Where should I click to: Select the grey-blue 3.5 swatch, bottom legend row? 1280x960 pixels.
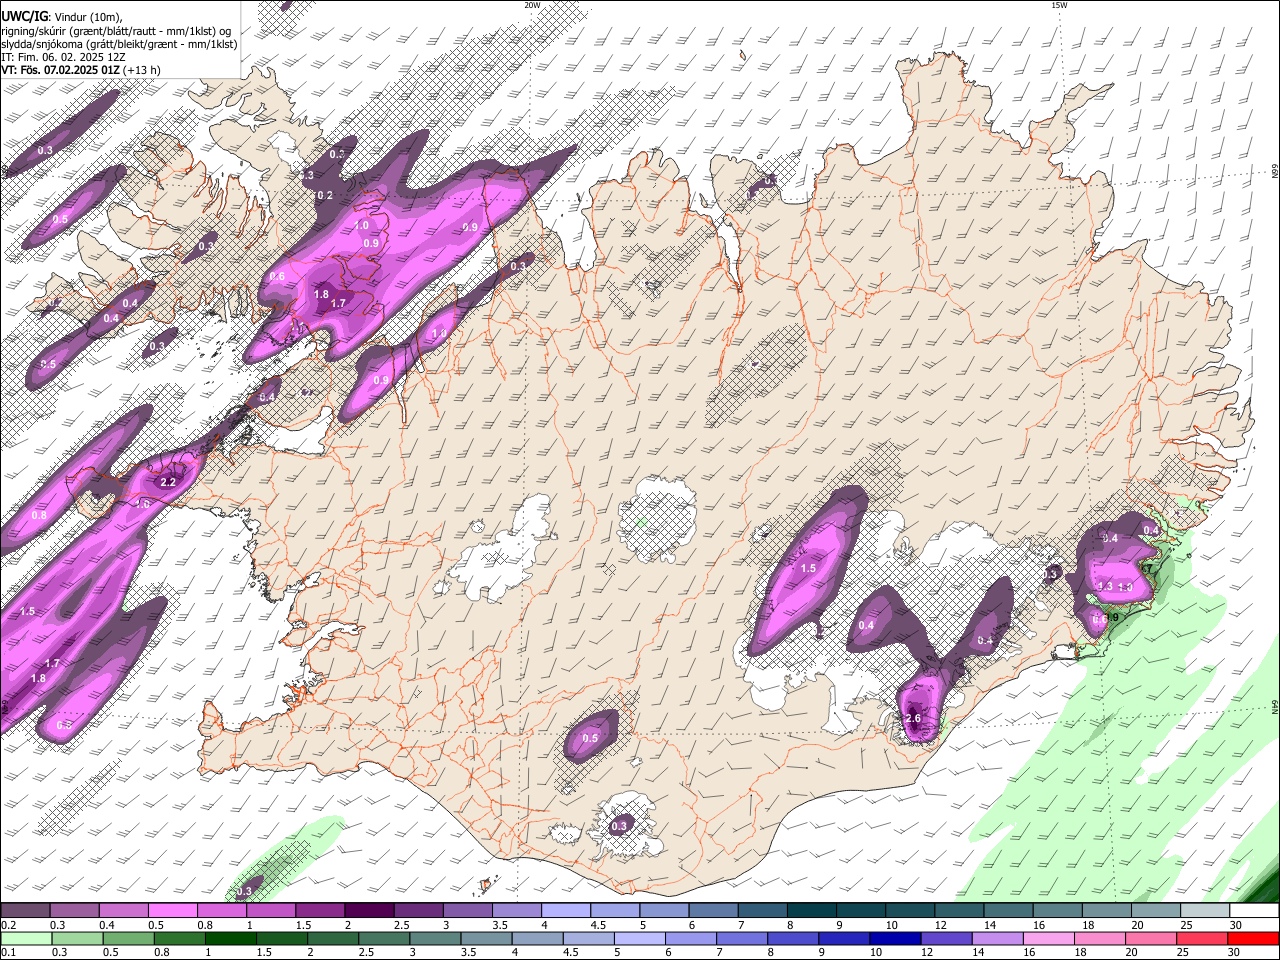486,938
